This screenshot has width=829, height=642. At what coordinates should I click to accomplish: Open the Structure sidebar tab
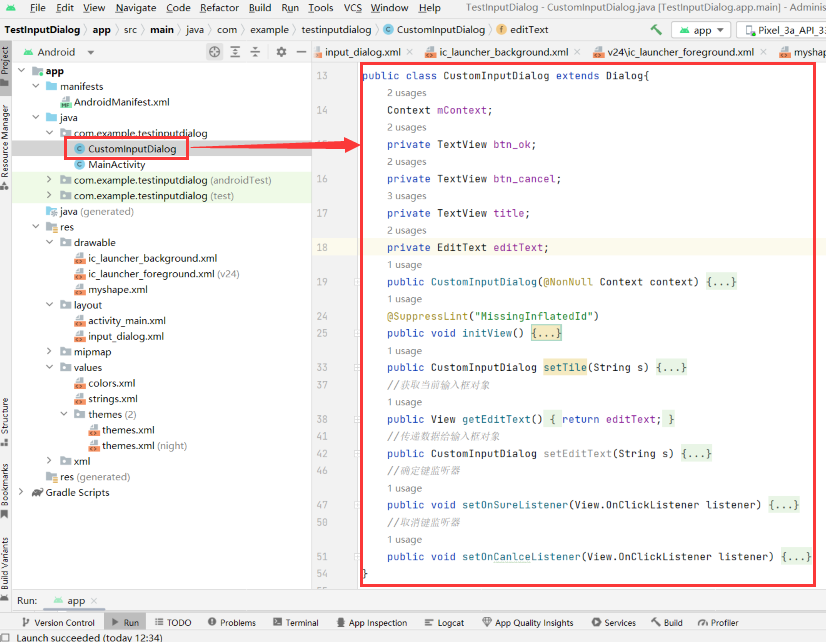[5, 421]
